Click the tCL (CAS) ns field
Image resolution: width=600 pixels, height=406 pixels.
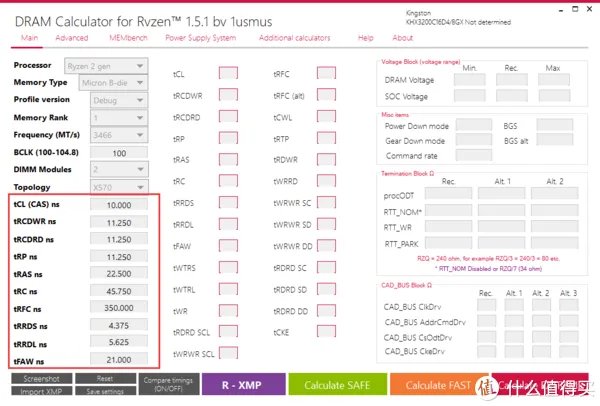119,205
